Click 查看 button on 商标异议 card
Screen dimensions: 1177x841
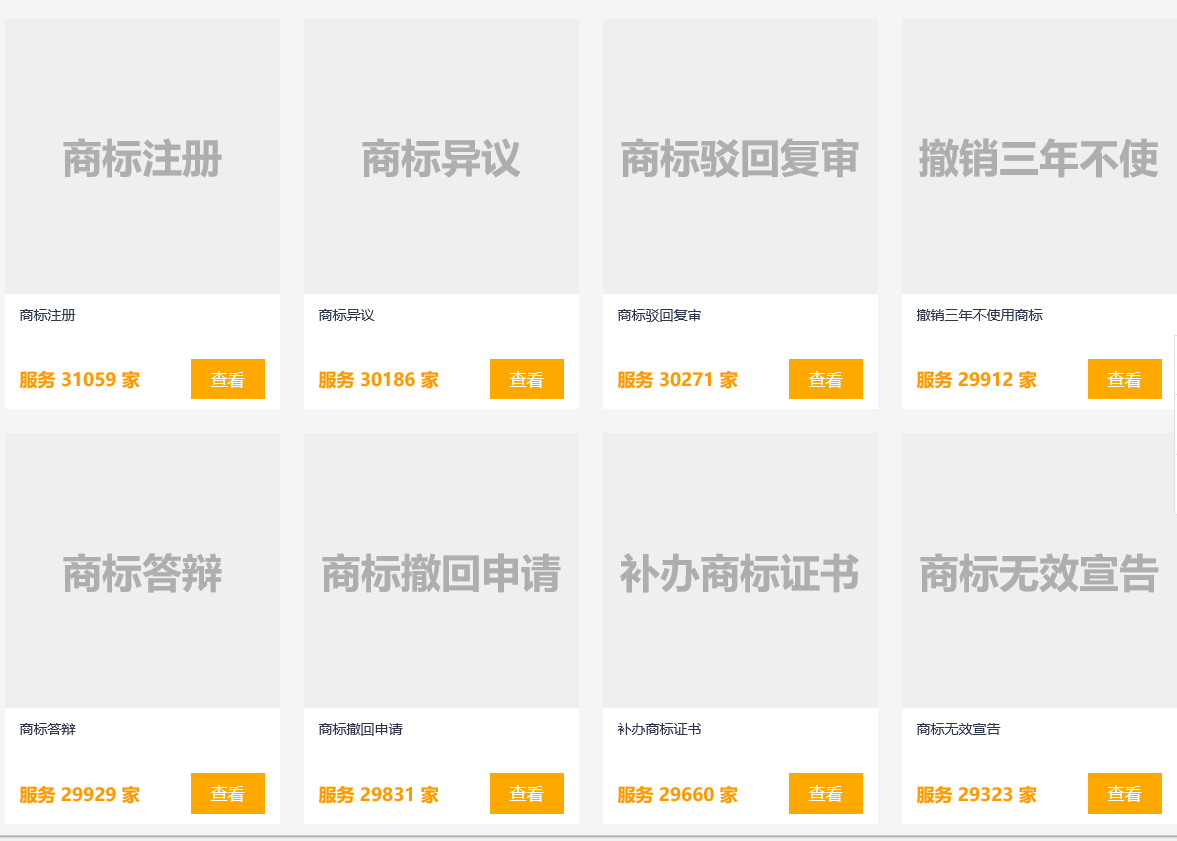[527, 379]
